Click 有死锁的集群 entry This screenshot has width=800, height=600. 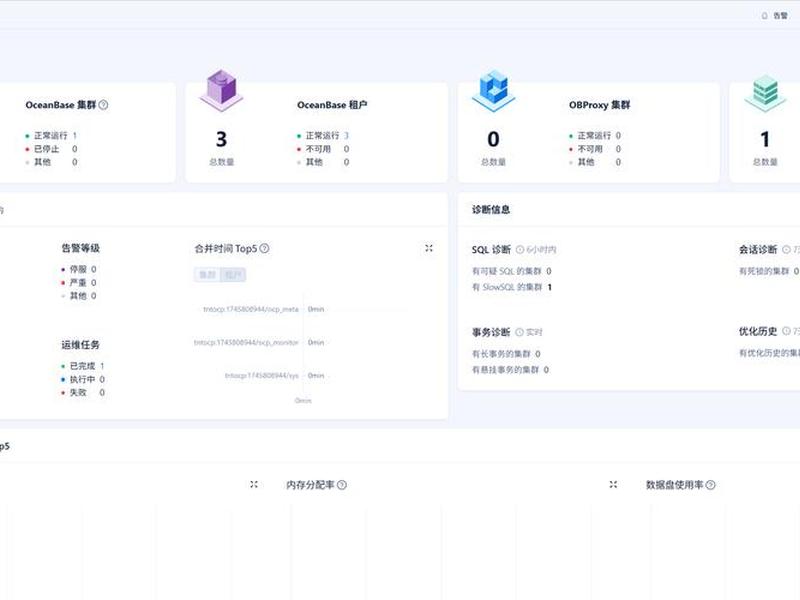pos(769,271)
